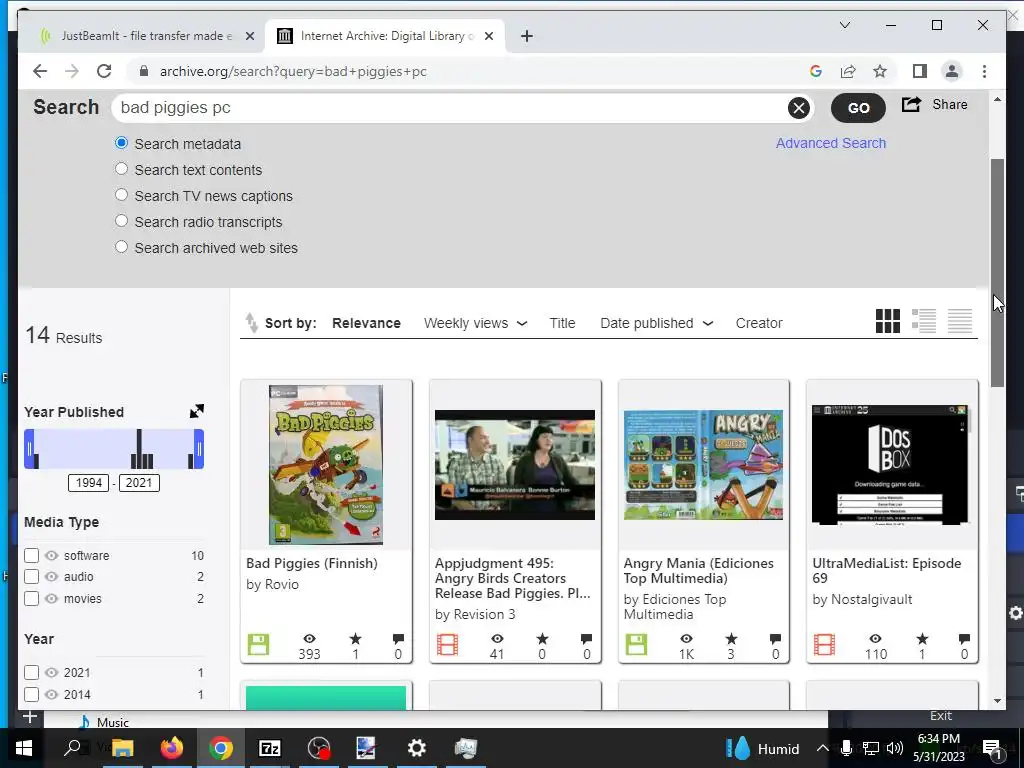The image size is (1024, 768).
Task: Select Search radio transcripts option
Action: pyautogui.click(x=121, y=221)
